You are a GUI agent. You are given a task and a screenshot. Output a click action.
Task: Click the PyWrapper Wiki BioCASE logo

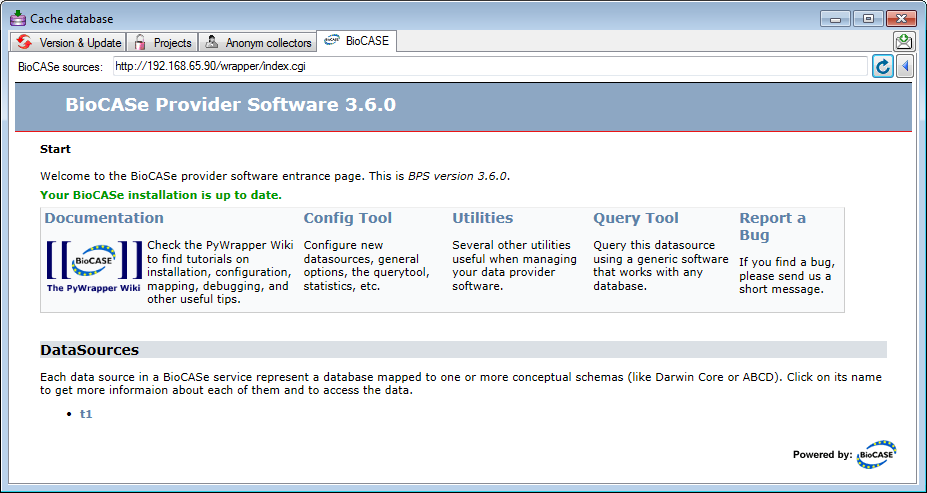tap(93, 260)
